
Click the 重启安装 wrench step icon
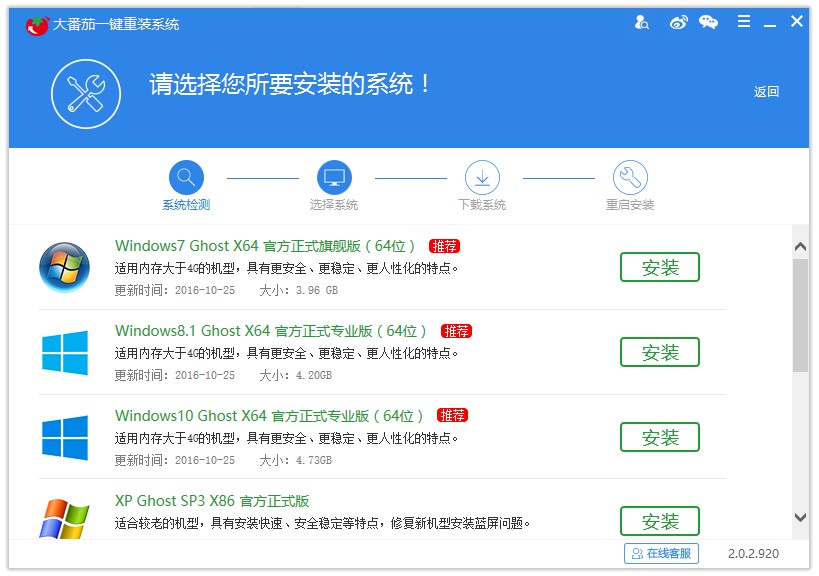pos(630,176)
